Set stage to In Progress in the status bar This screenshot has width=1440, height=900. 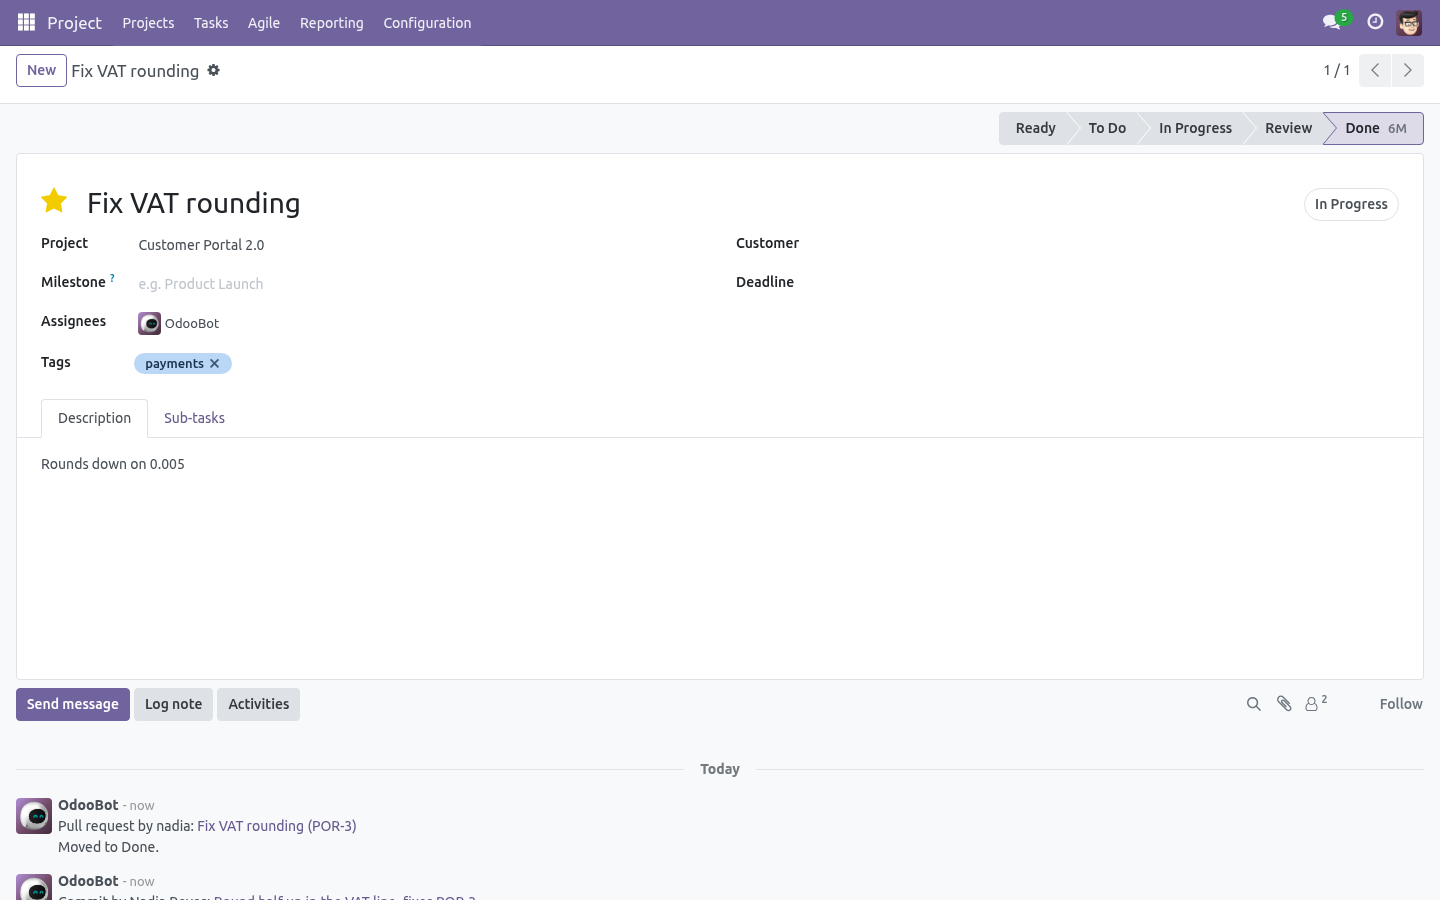pyautogui.click(x=1195, y=128)
